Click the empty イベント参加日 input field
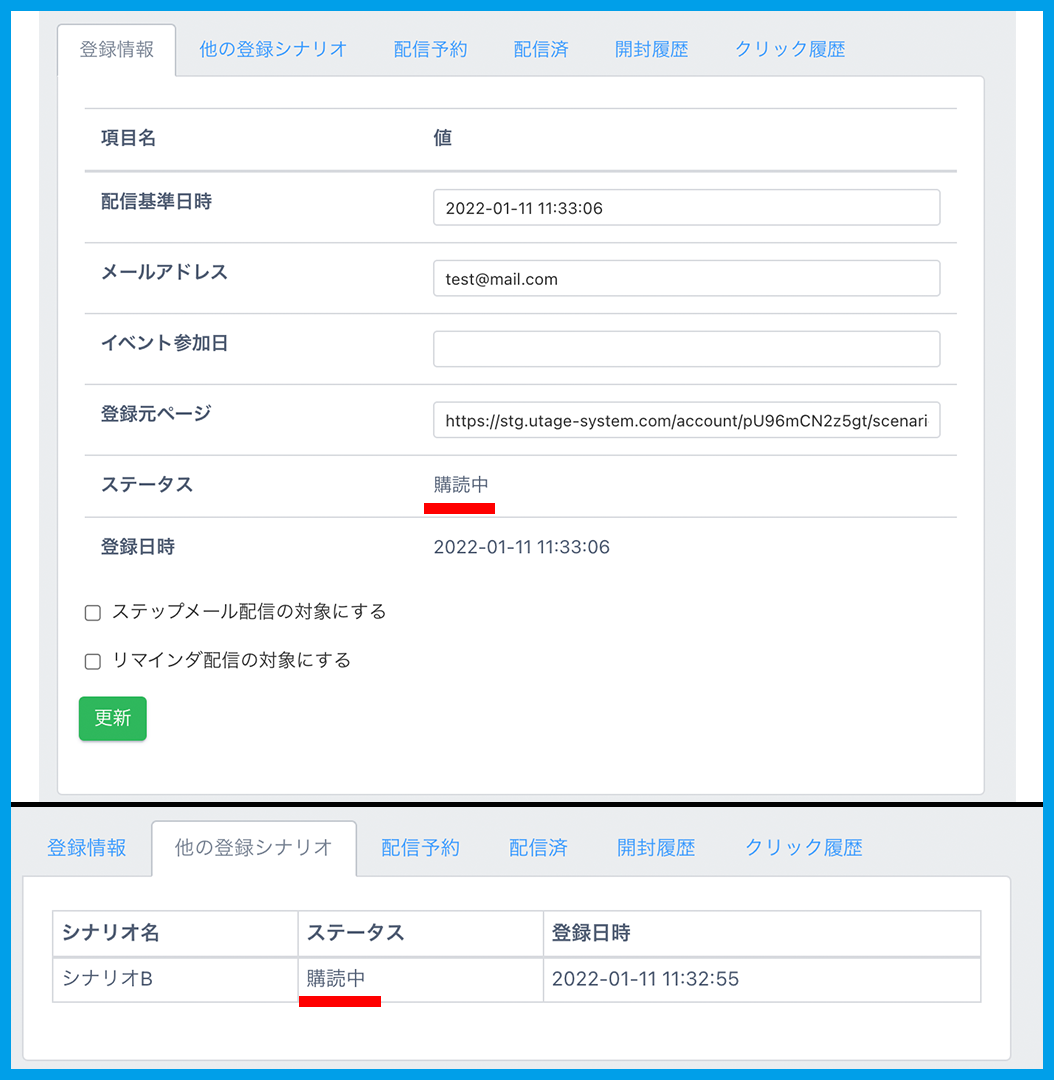 click(686, 349)
